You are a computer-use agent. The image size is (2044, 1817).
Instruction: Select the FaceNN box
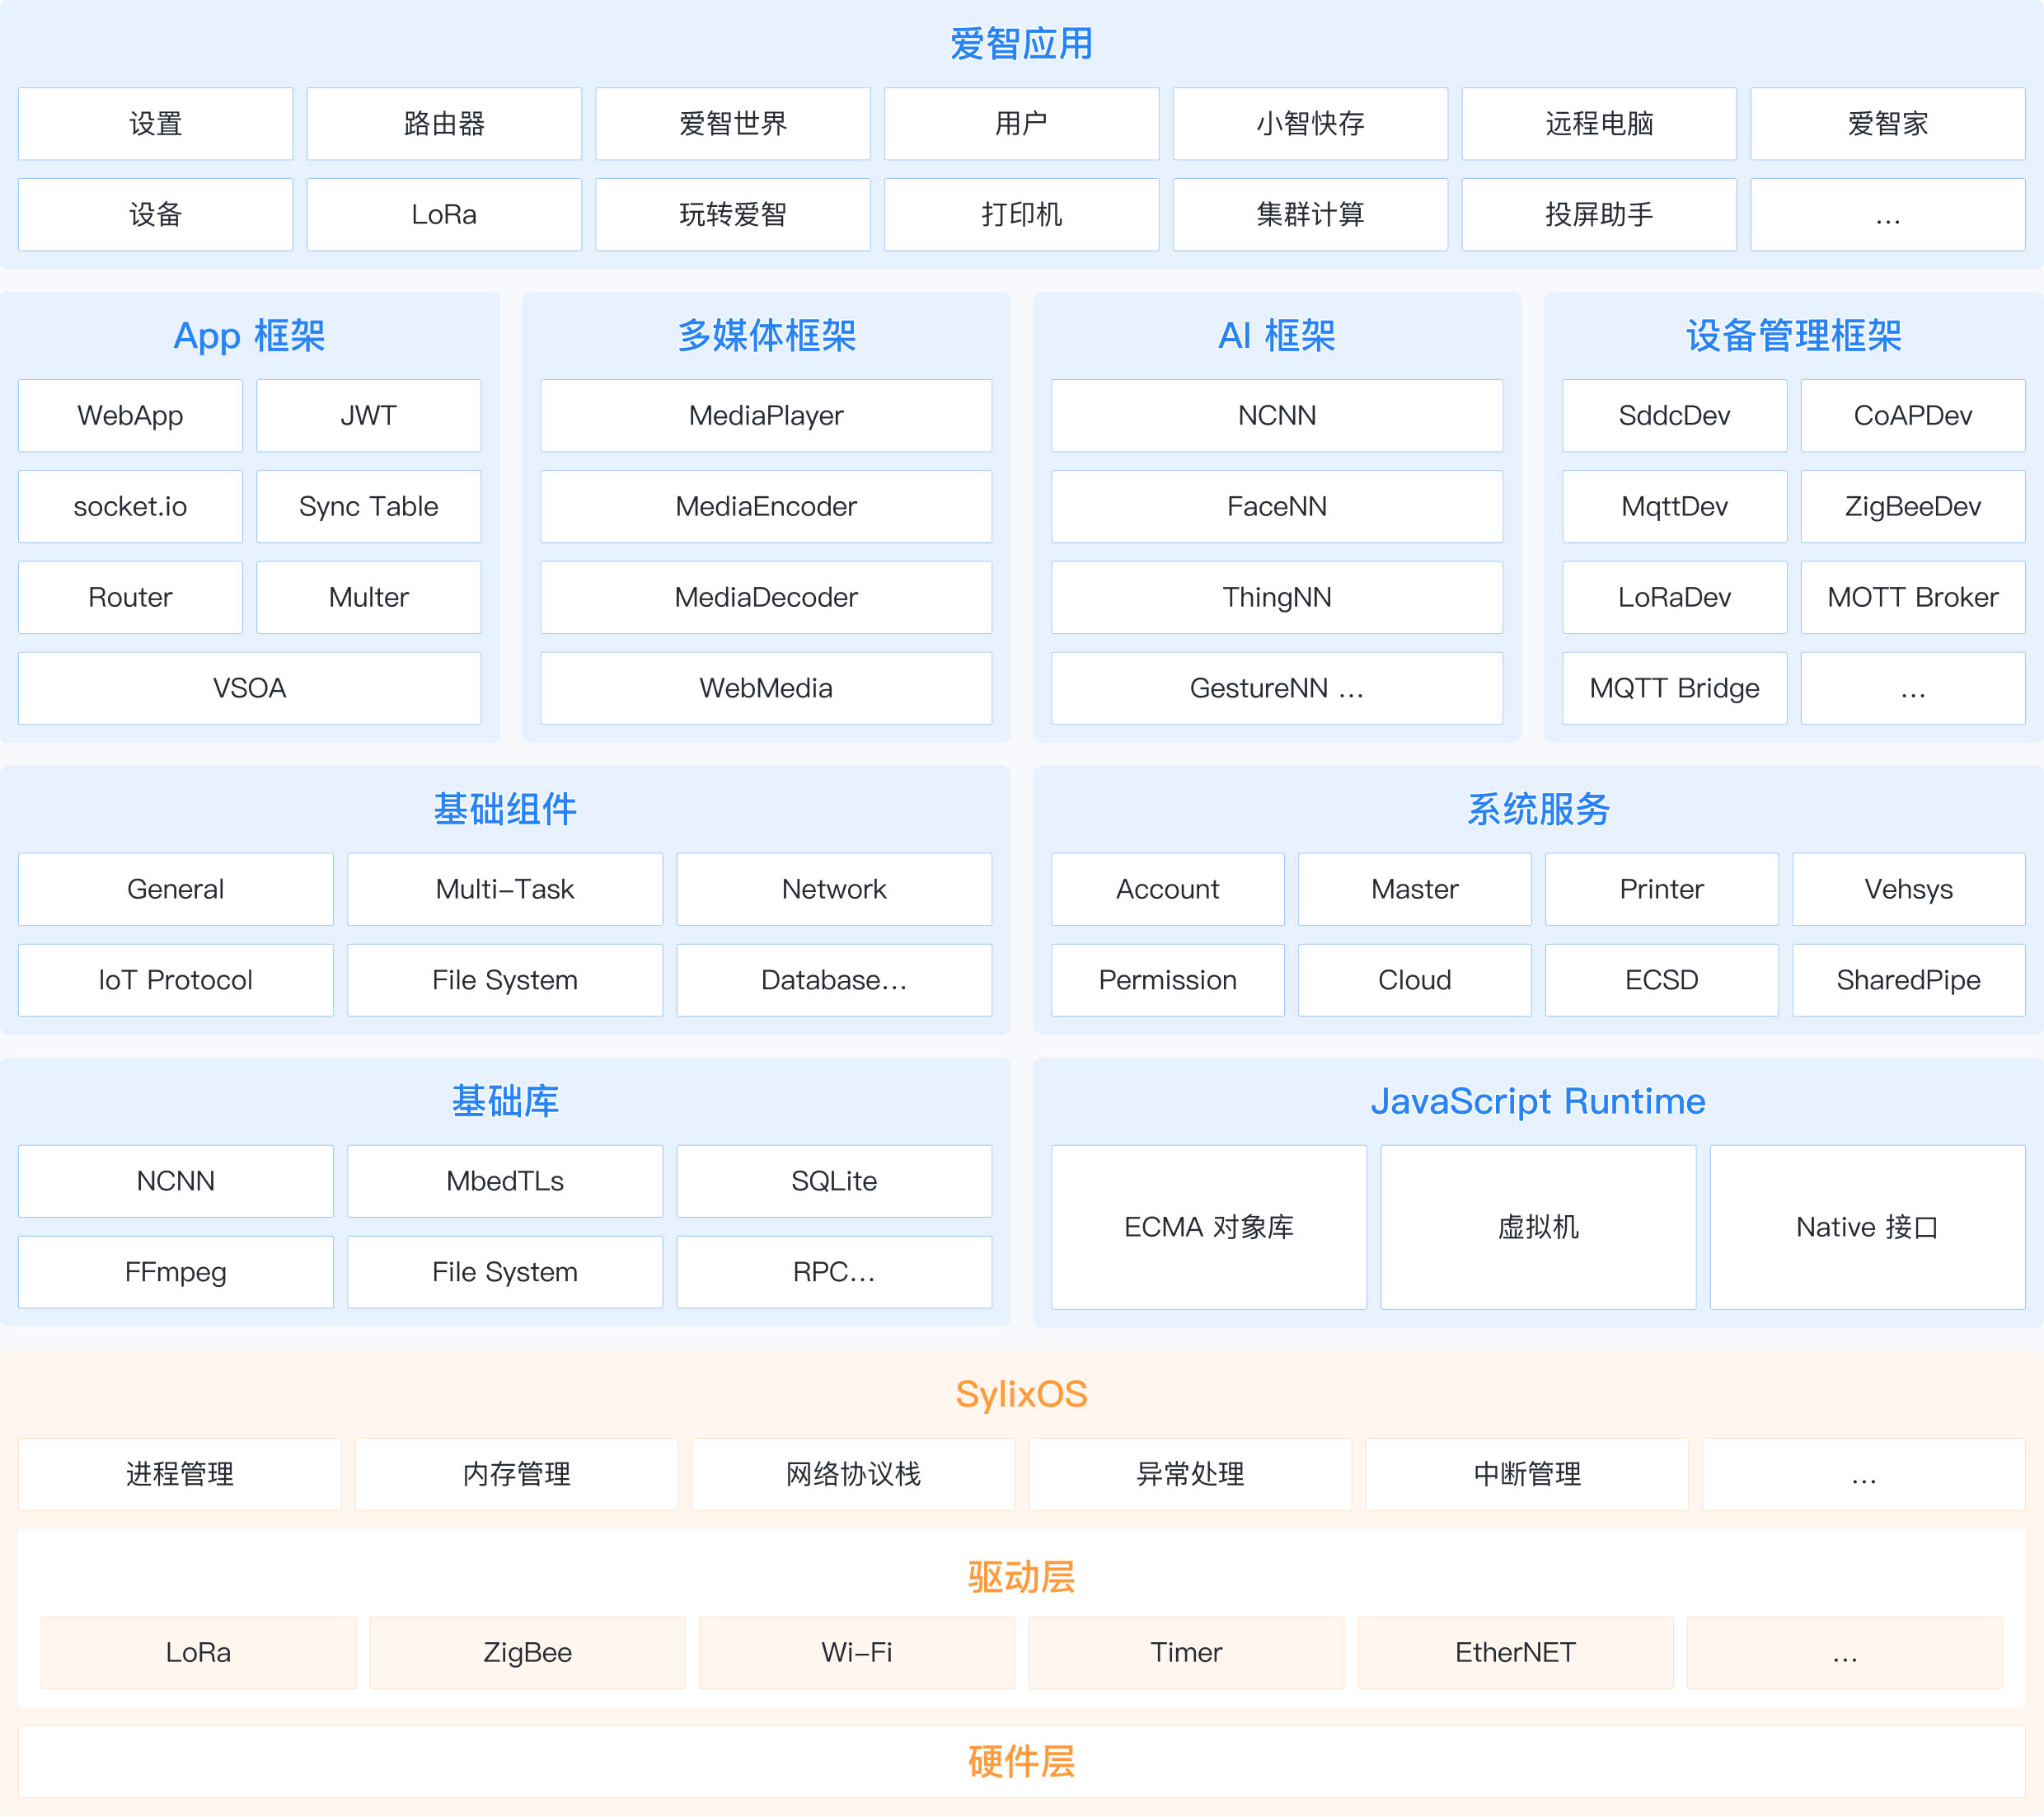1277,507
